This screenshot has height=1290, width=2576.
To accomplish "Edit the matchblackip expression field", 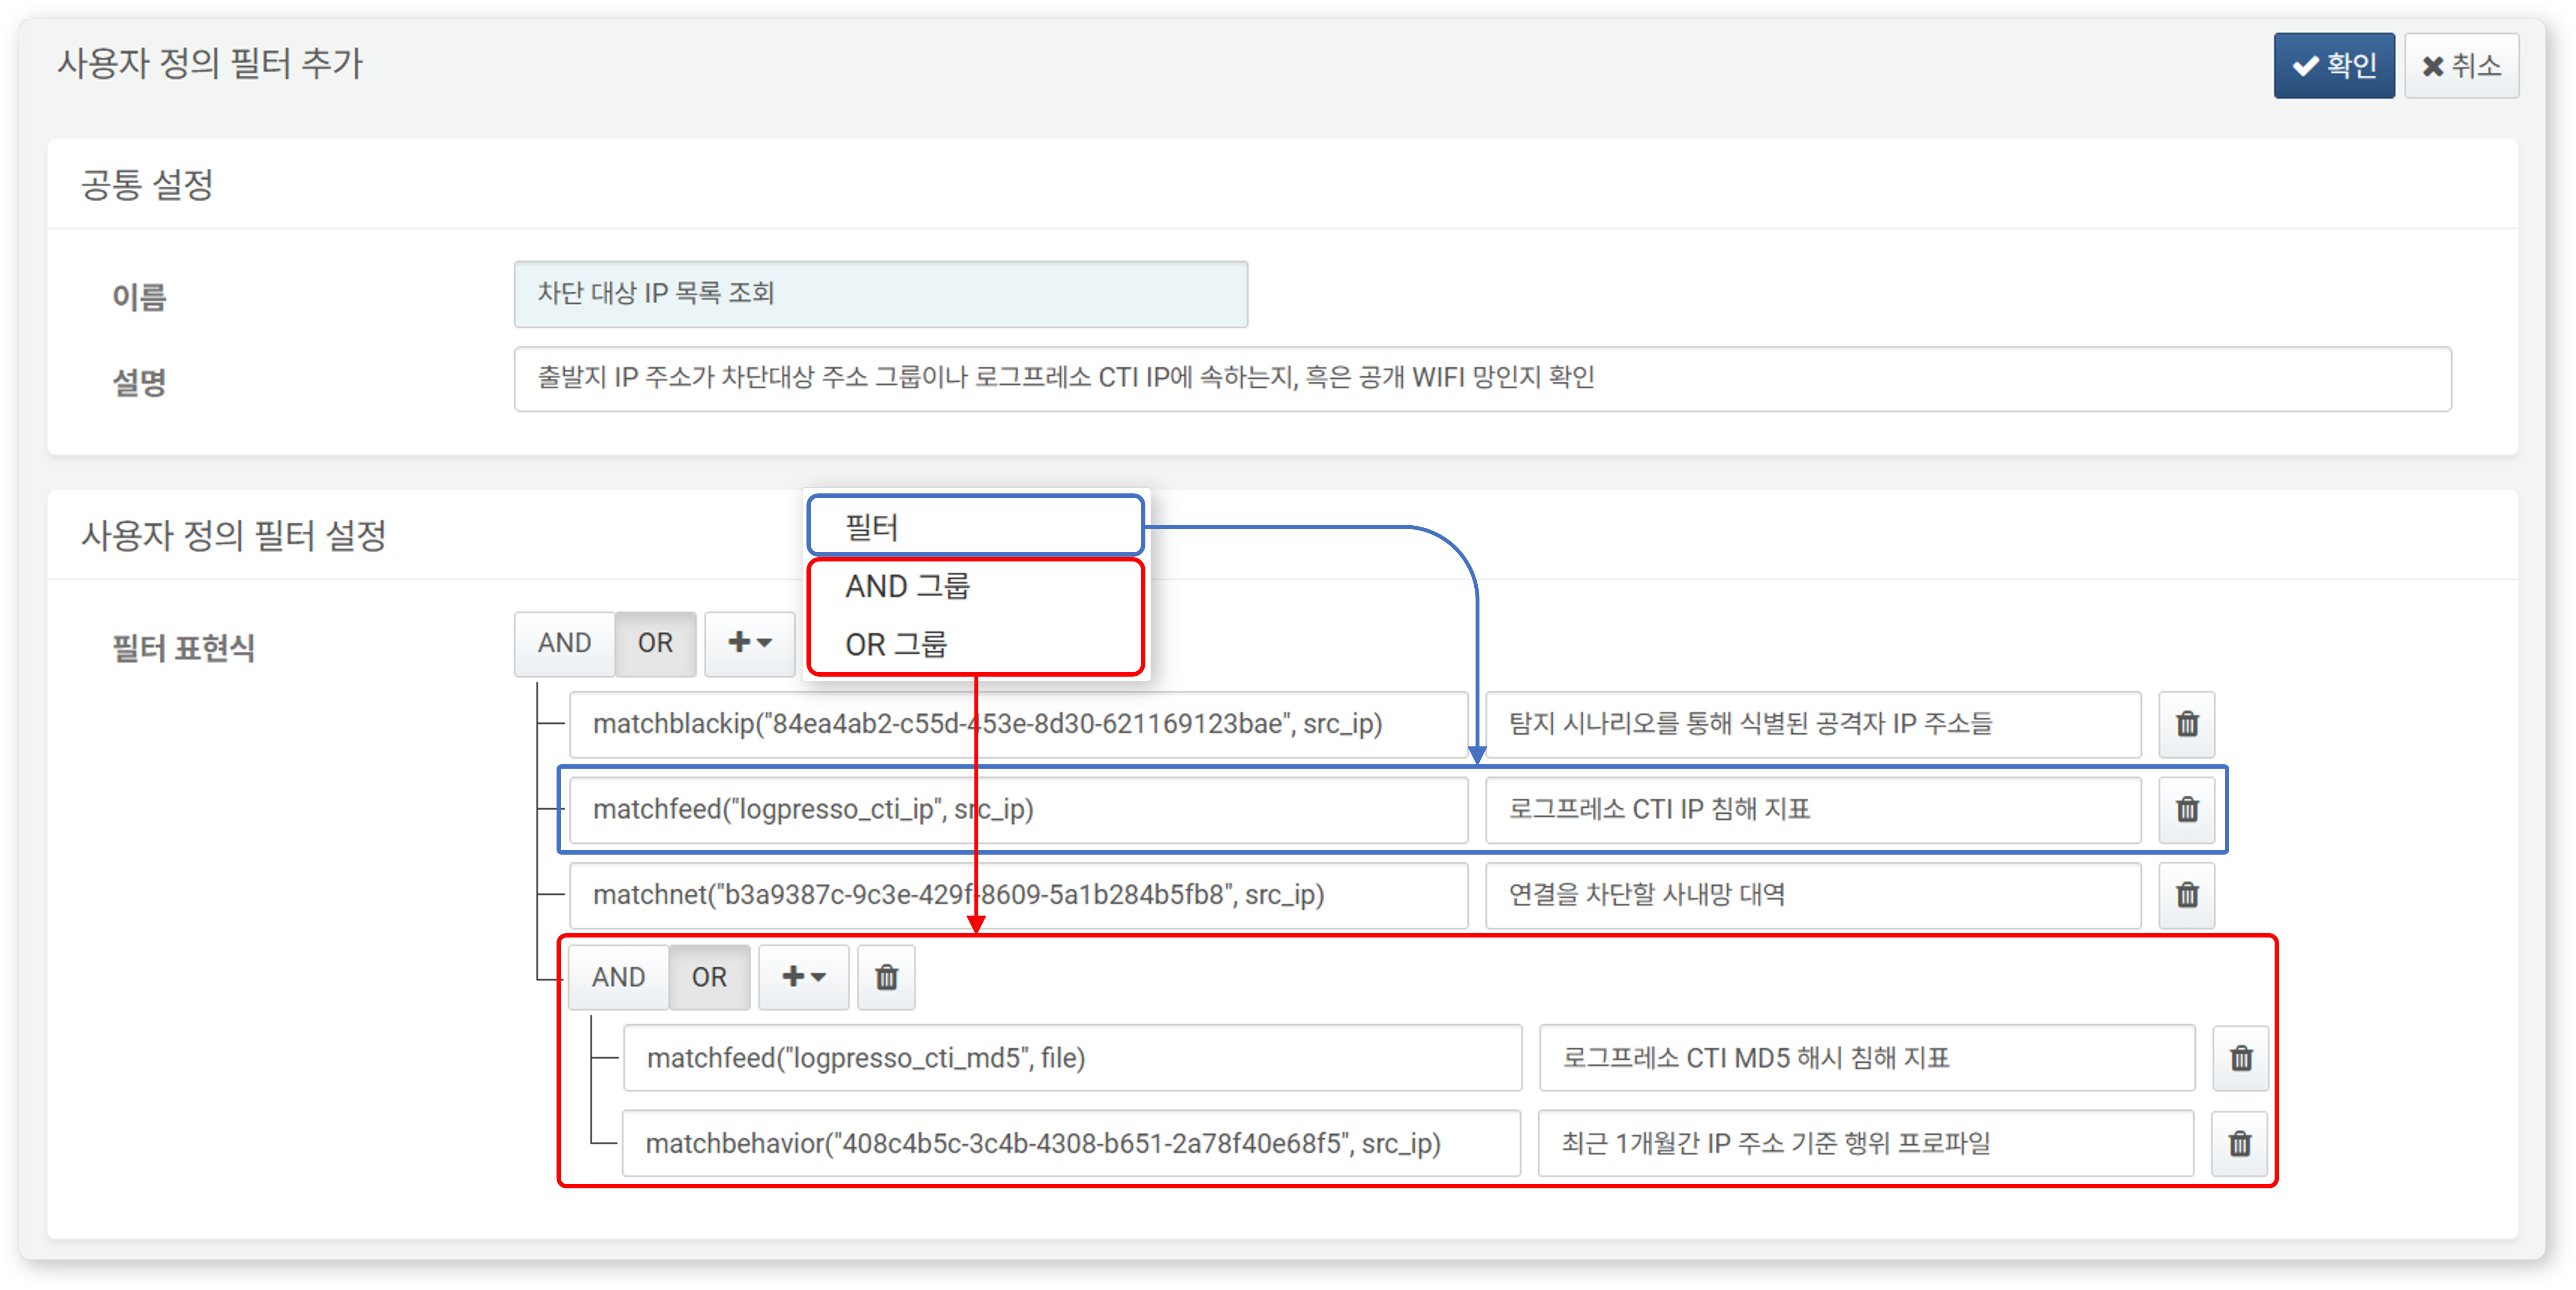I will pos(1019,724).
